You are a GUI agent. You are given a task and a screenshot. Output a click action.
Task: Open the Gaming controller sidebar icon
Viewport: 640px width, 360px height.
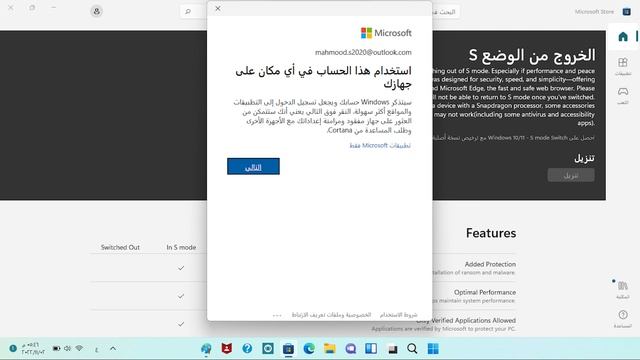(623, 95)
